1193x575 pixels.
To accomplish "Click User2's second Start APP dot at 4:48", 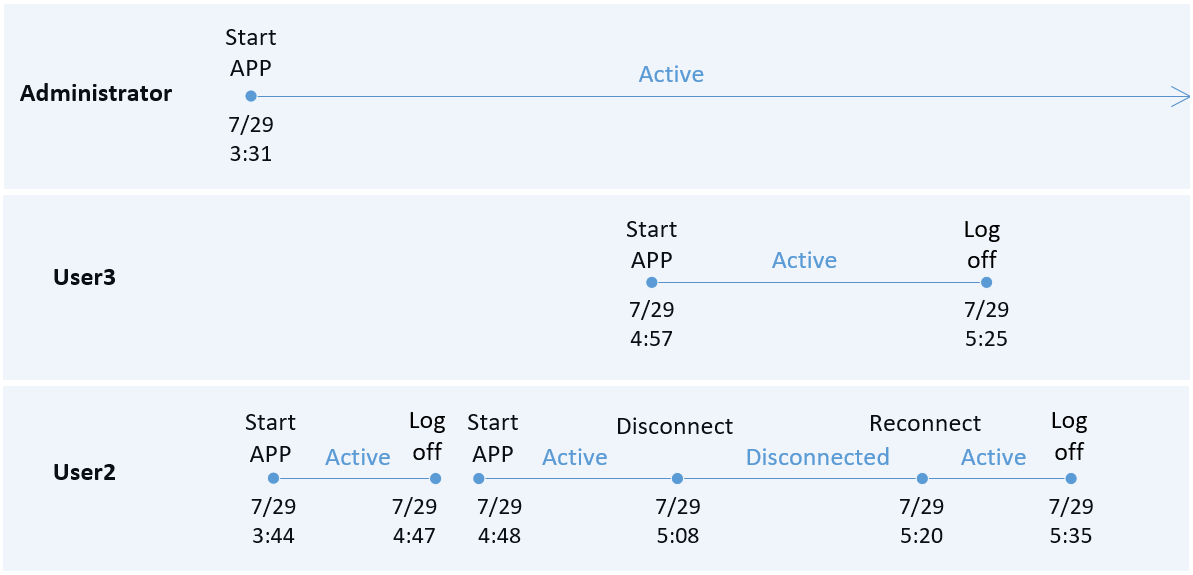I will pyautogui.click(x=473, y=478).
